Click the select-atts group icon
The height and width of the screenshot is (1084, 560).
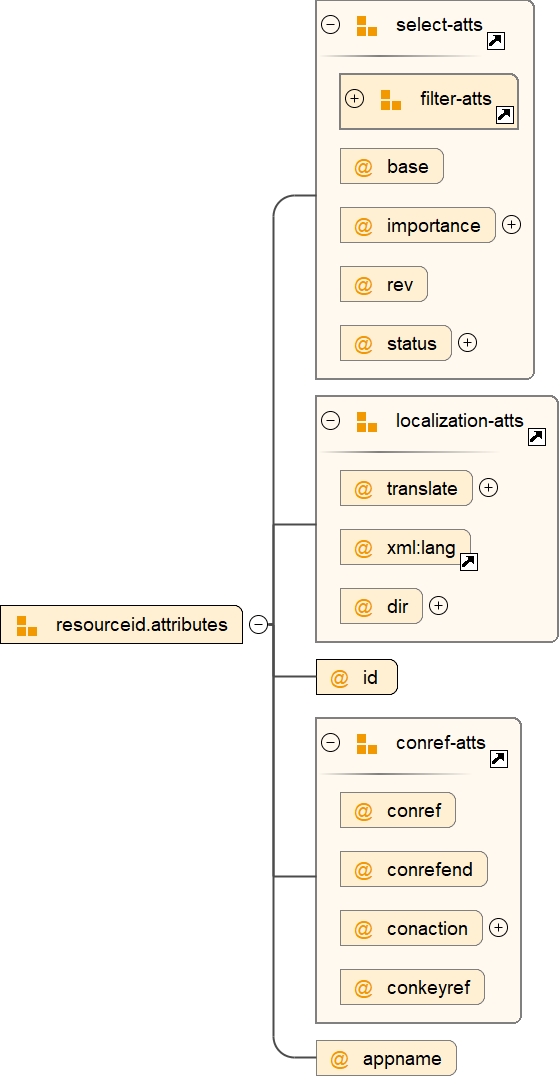coord(366,26)
